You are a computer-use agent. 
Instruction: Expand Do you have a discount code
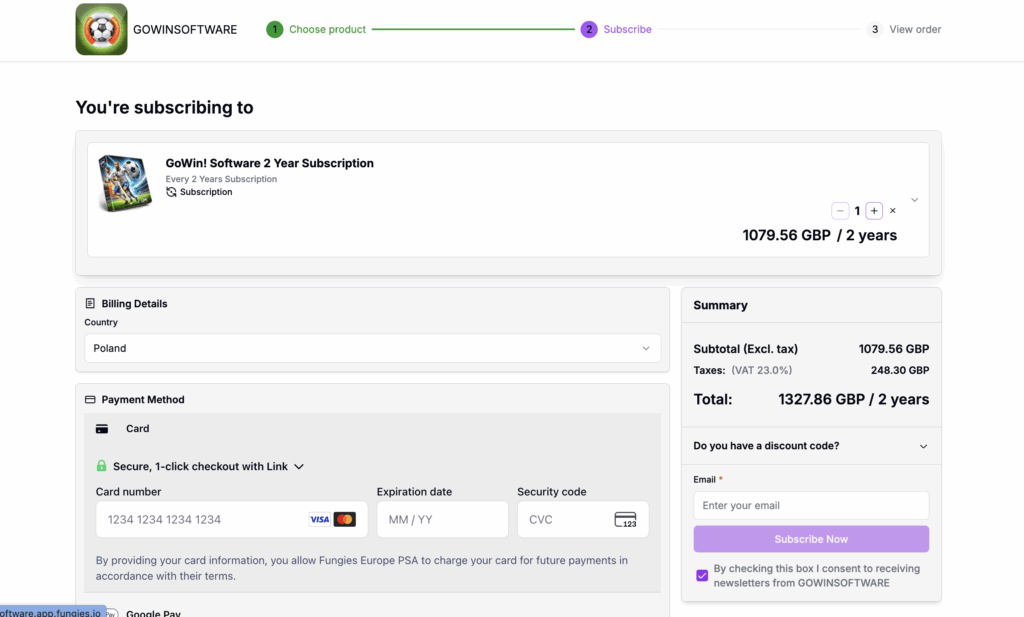(811, 446)
